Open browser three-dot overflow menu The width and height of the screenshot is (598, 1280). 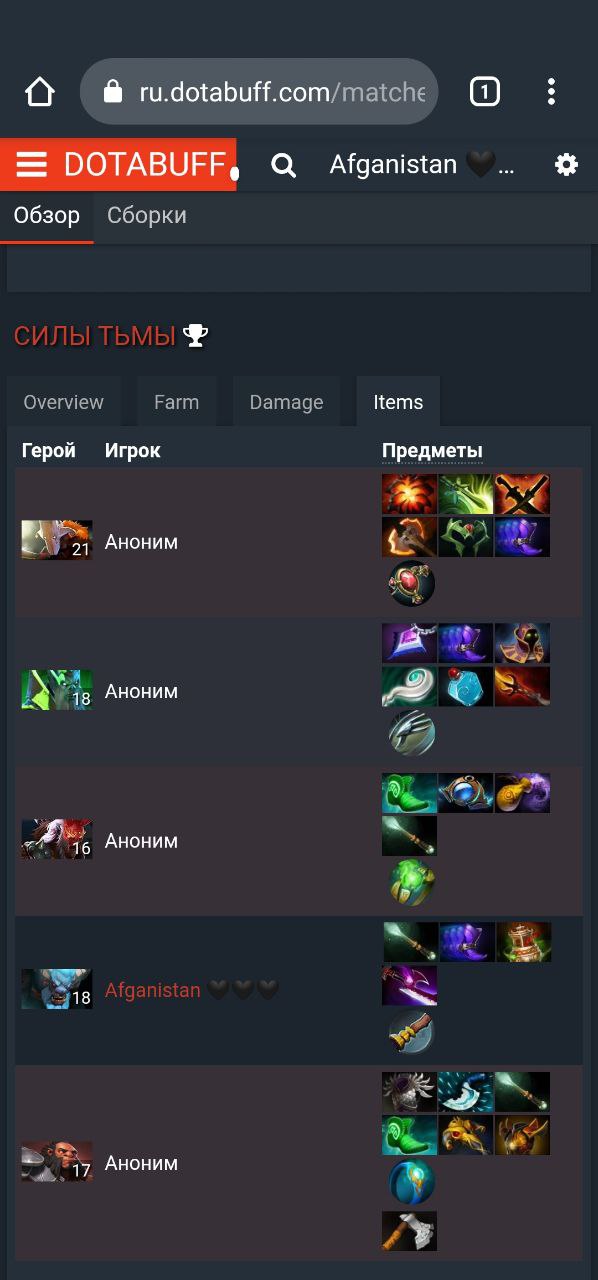[551, 93]
